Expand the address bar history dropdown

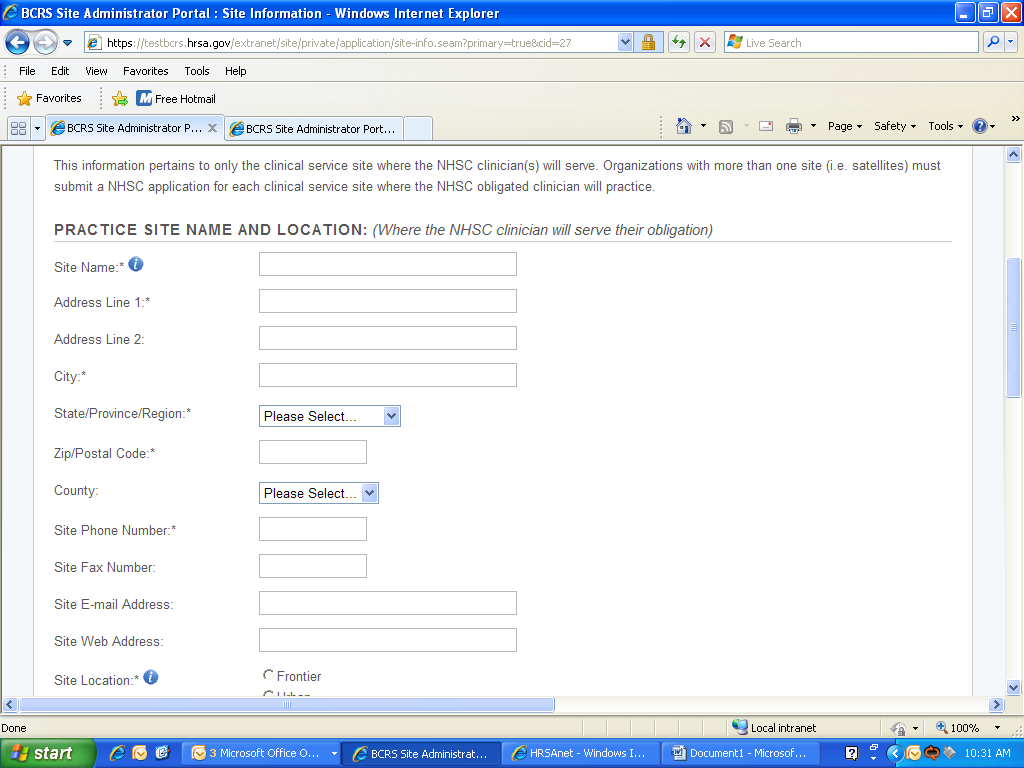625,43
